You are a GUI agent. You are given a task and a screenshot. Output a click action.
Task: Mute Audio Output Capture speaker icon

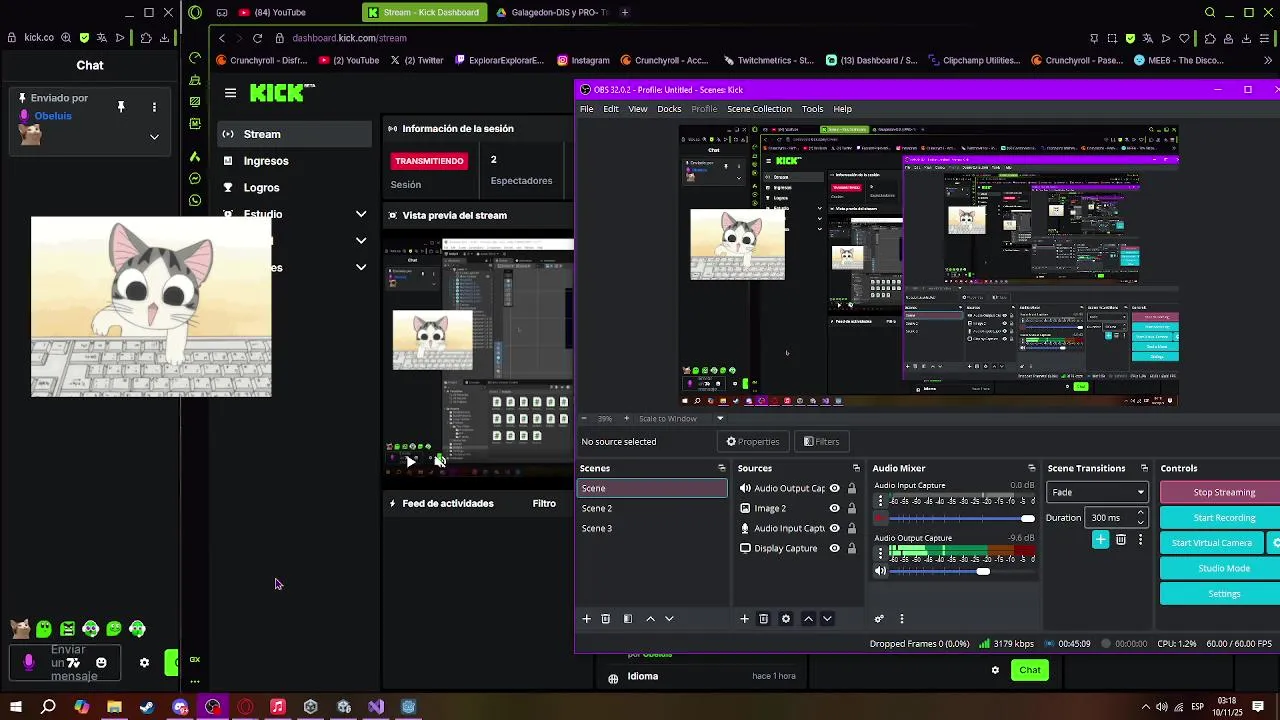(x=880, y=571)
